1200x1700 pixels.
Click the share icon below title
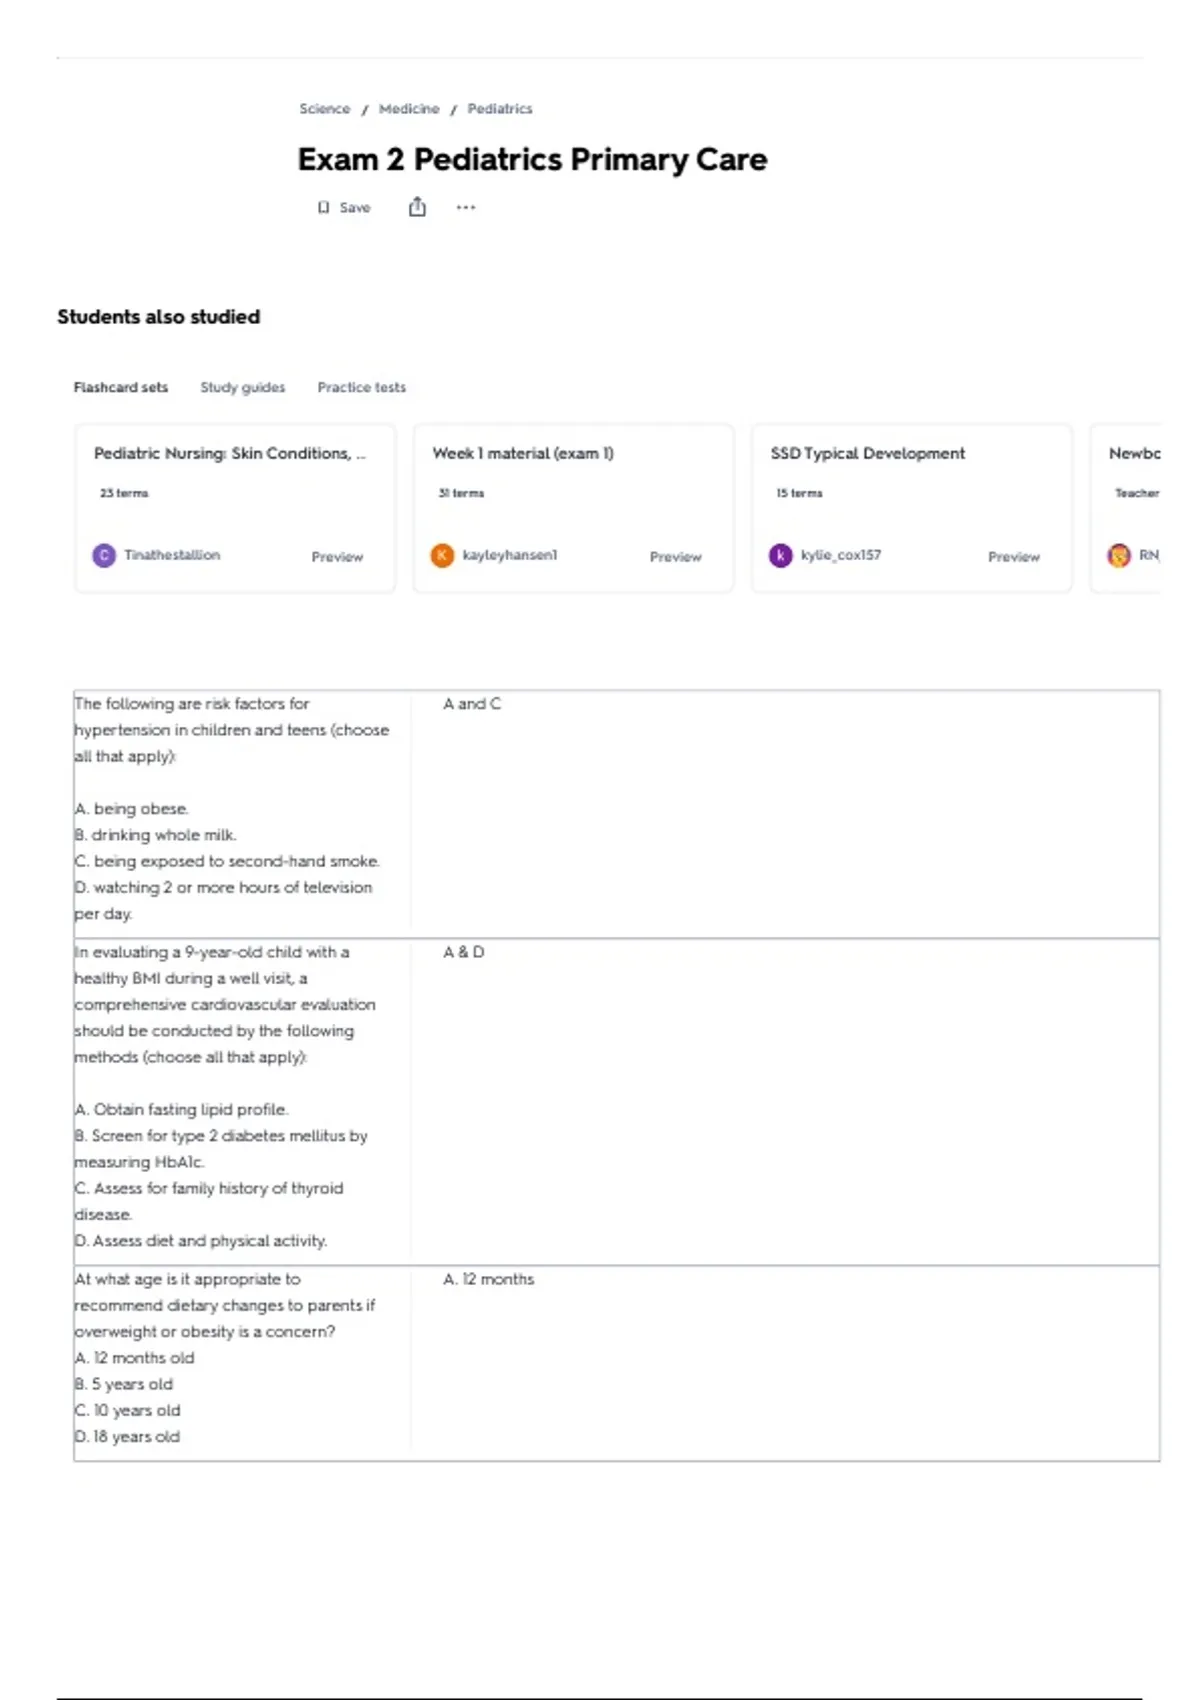coord(417,207)
